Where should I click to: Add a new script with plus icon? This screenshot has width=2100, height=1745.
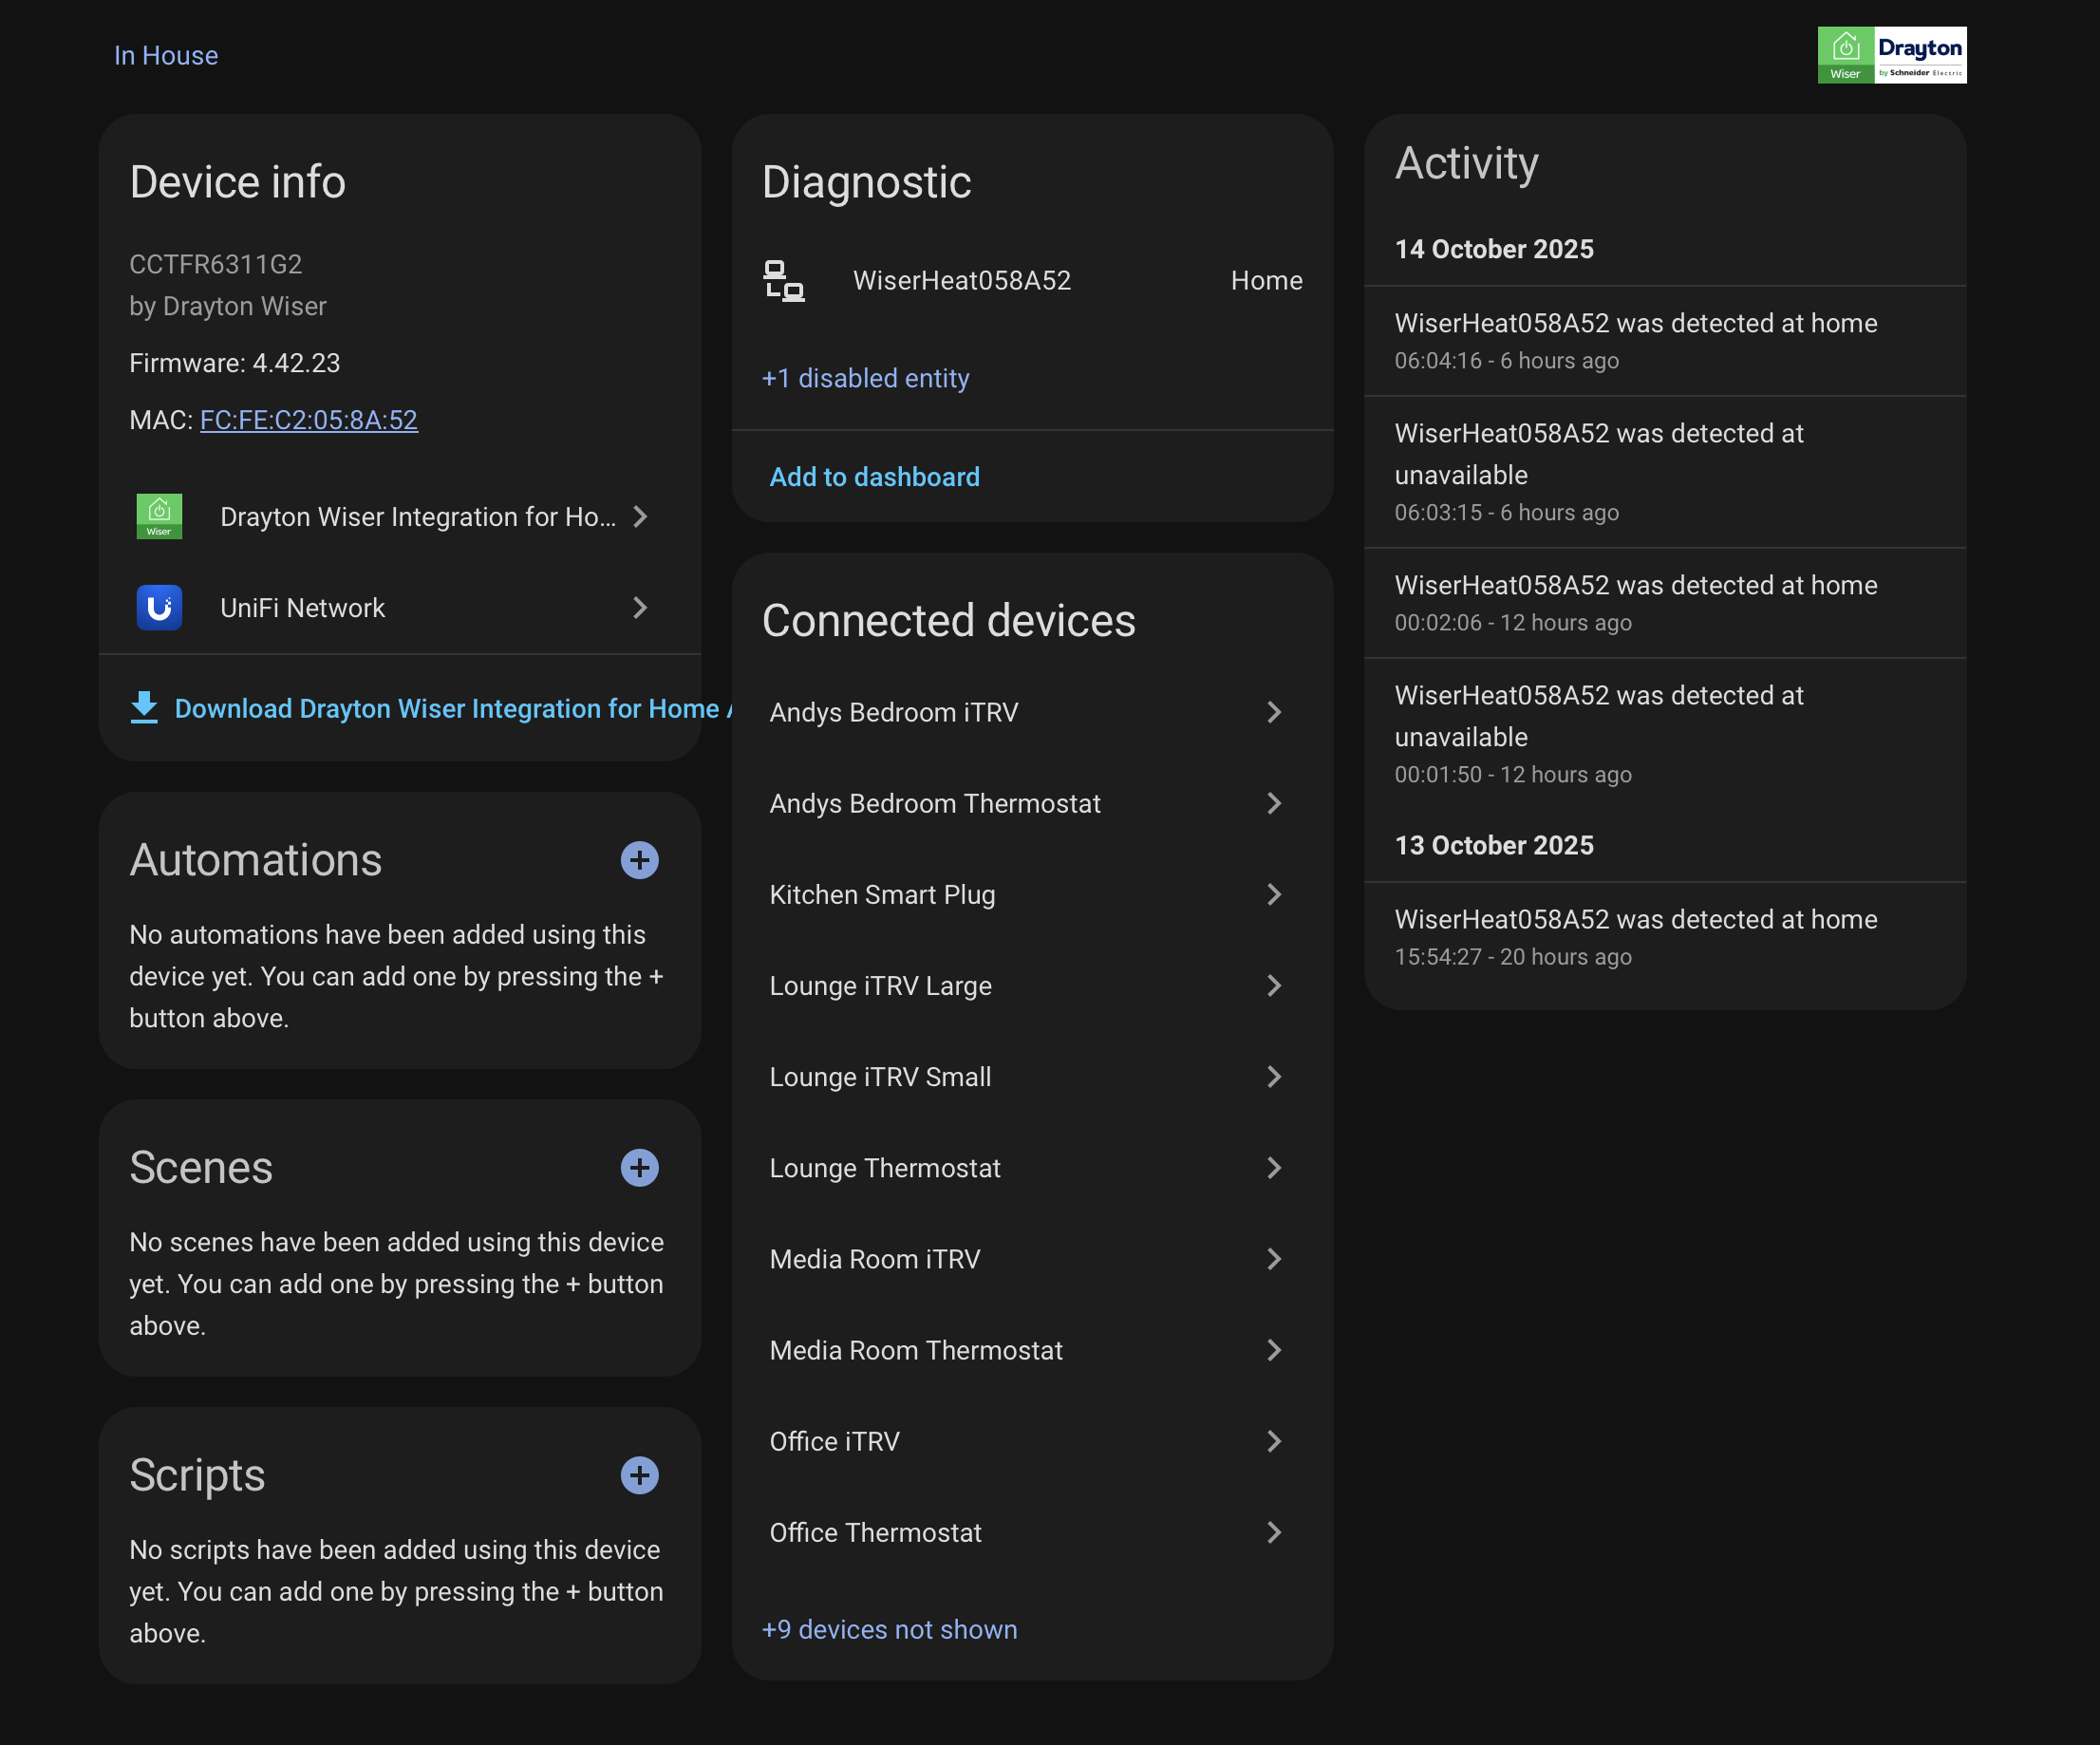(x=639, y=1475)
